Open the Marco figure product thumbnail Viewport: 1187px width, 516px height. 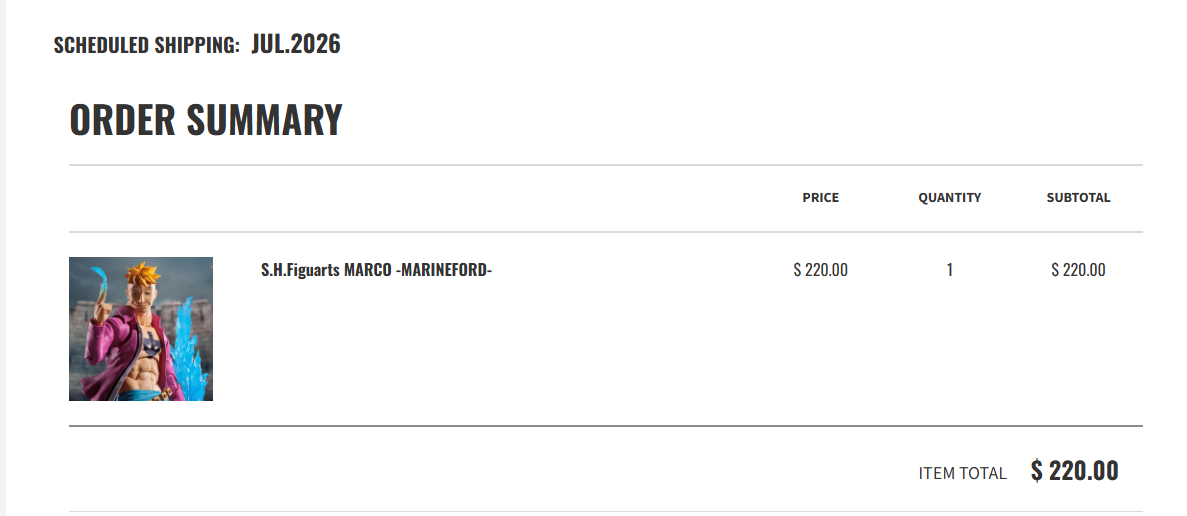click(140, 329)
